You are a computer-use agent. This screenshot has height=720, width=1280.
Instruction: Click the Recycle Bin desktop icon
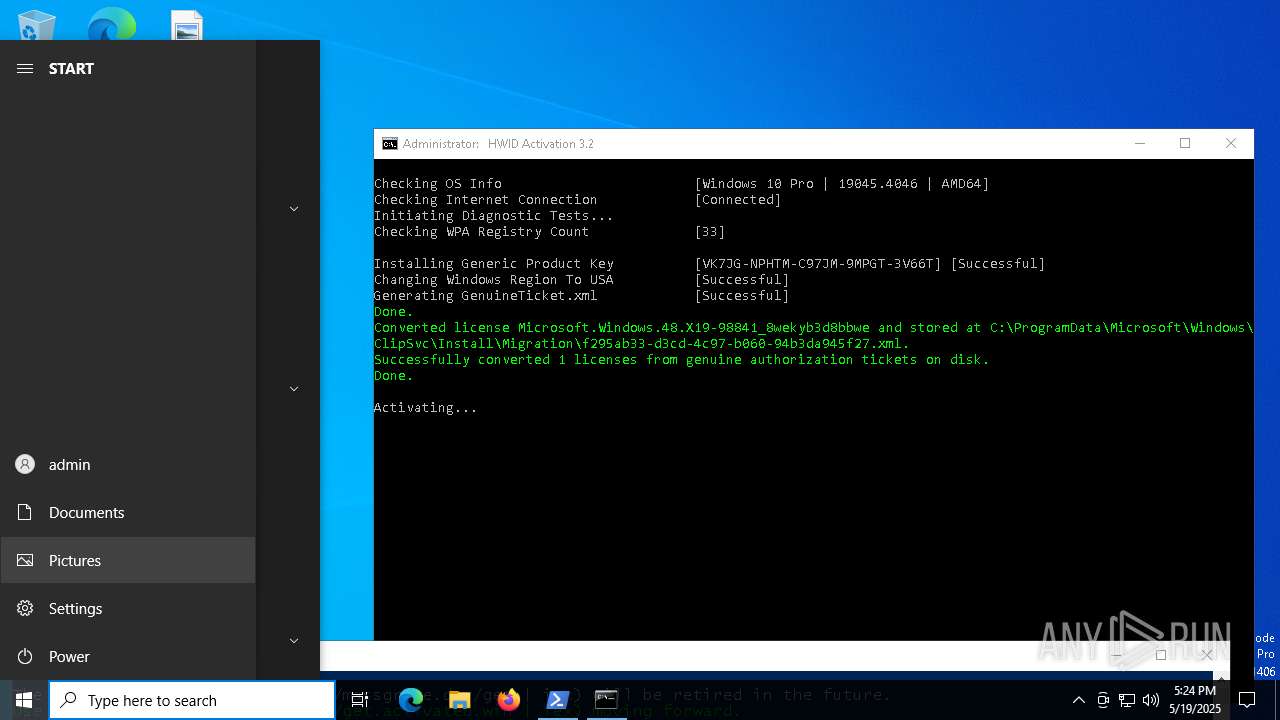point(37,25)
